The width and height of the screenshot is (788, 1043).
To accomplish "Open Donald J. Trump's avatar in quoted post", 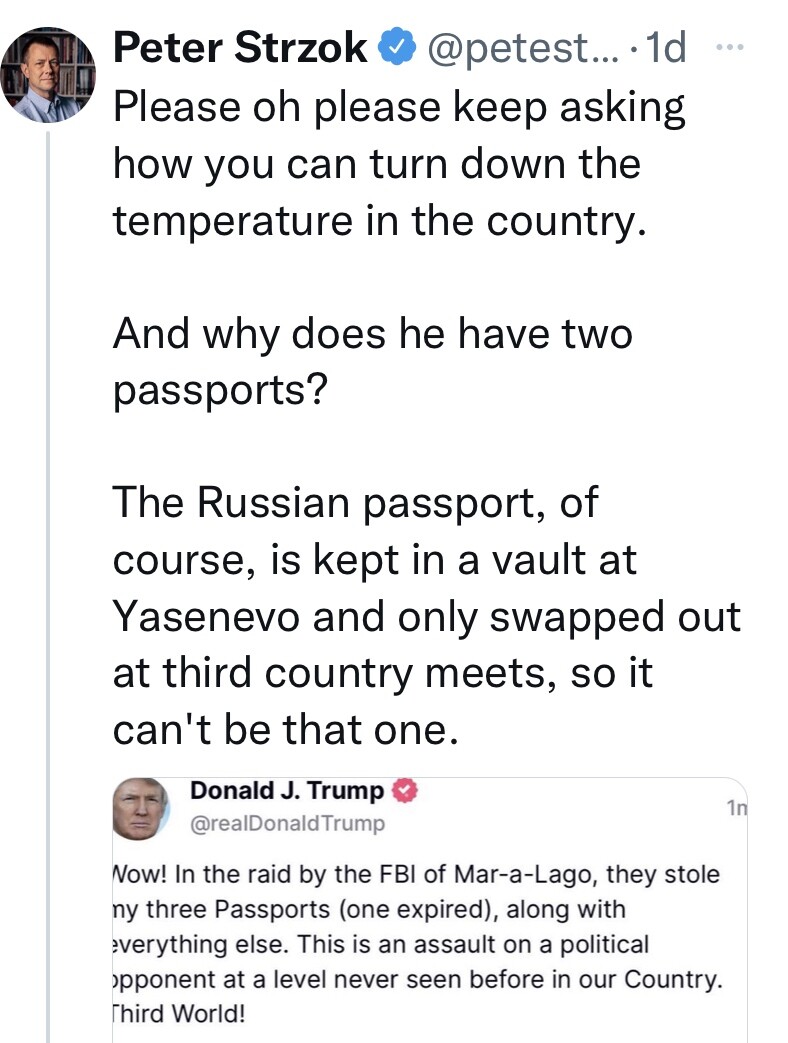I will [x=140, y=809].
